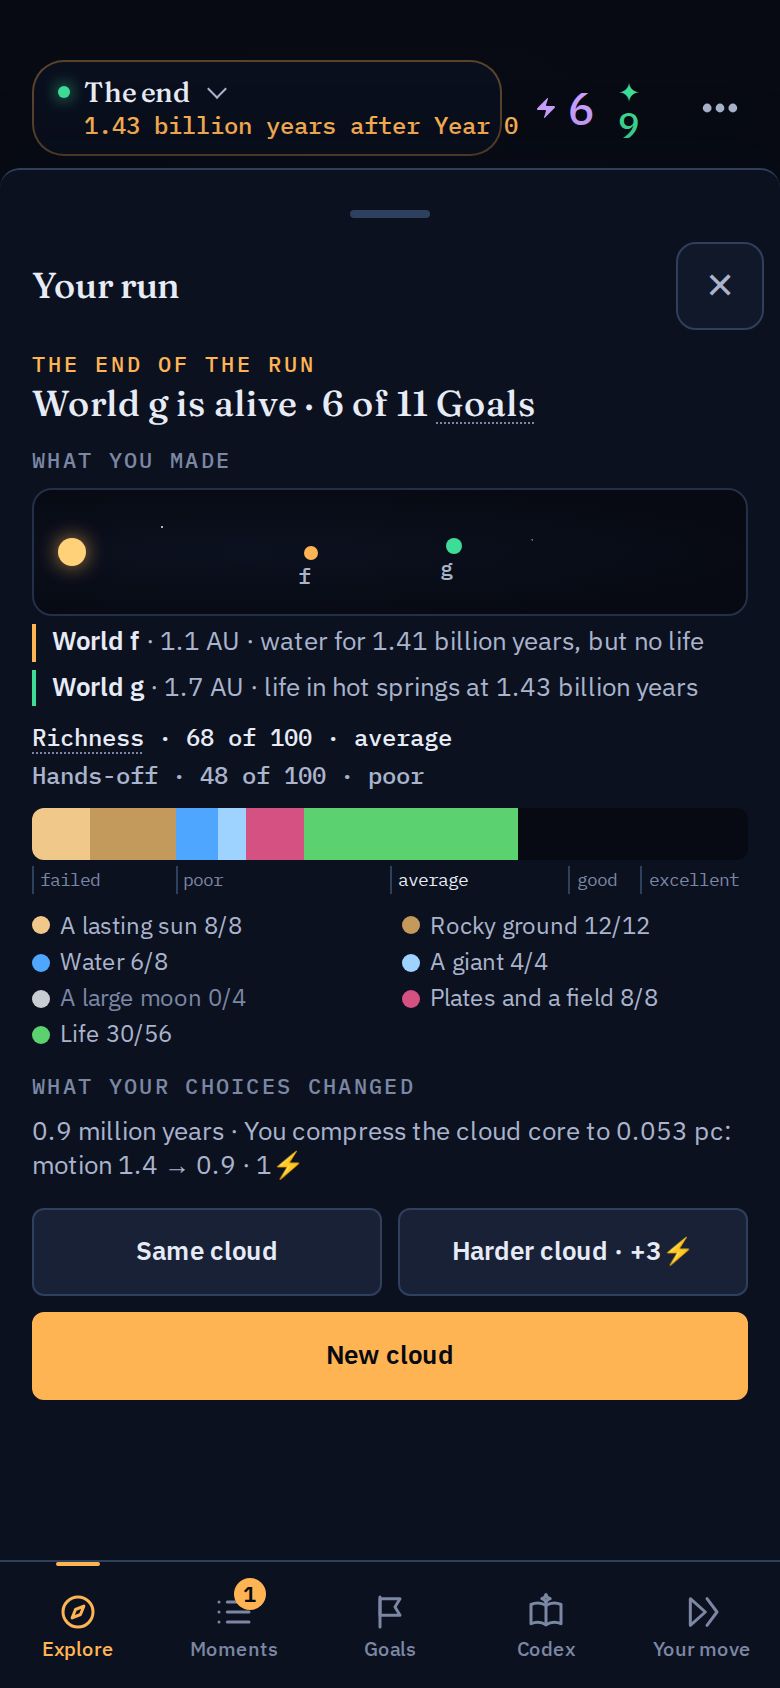Viewport: 780px width, 1688px height.
Task: Click the purple lightning energy counter
Action: pos(565,109)
